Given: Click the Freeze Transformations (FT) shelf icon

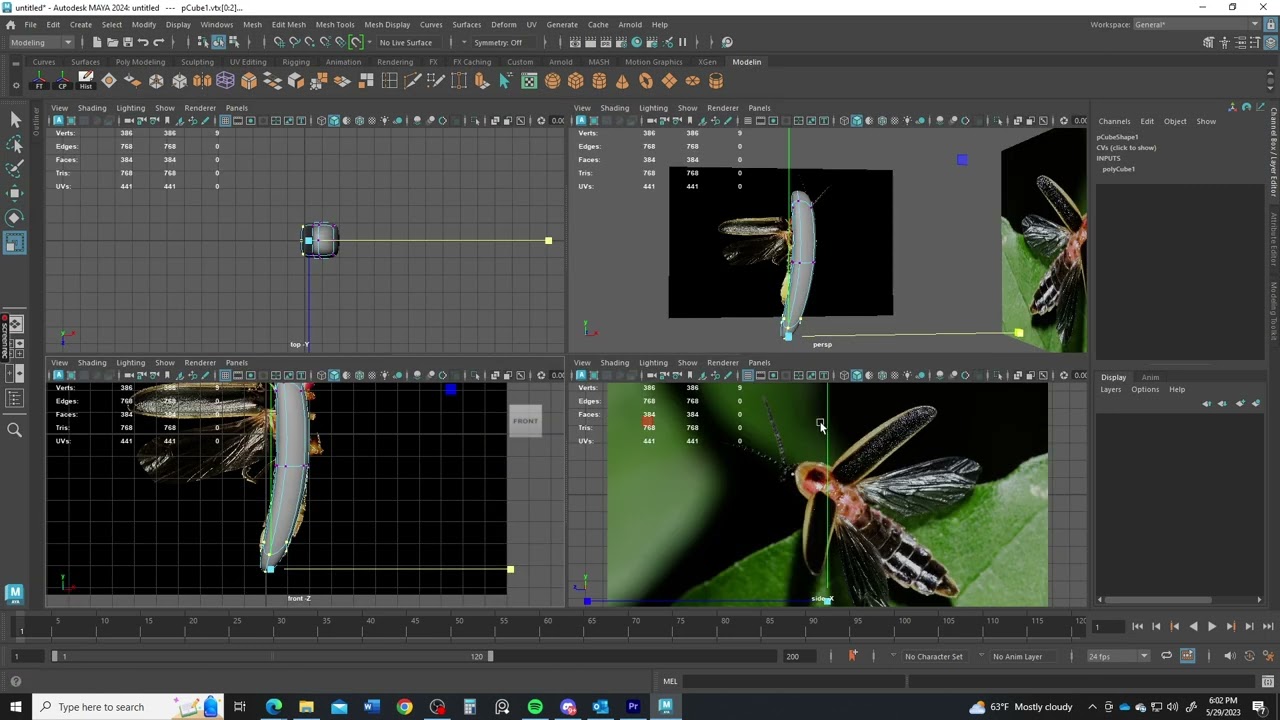Looking at the screenshot, I should point(39,81).
